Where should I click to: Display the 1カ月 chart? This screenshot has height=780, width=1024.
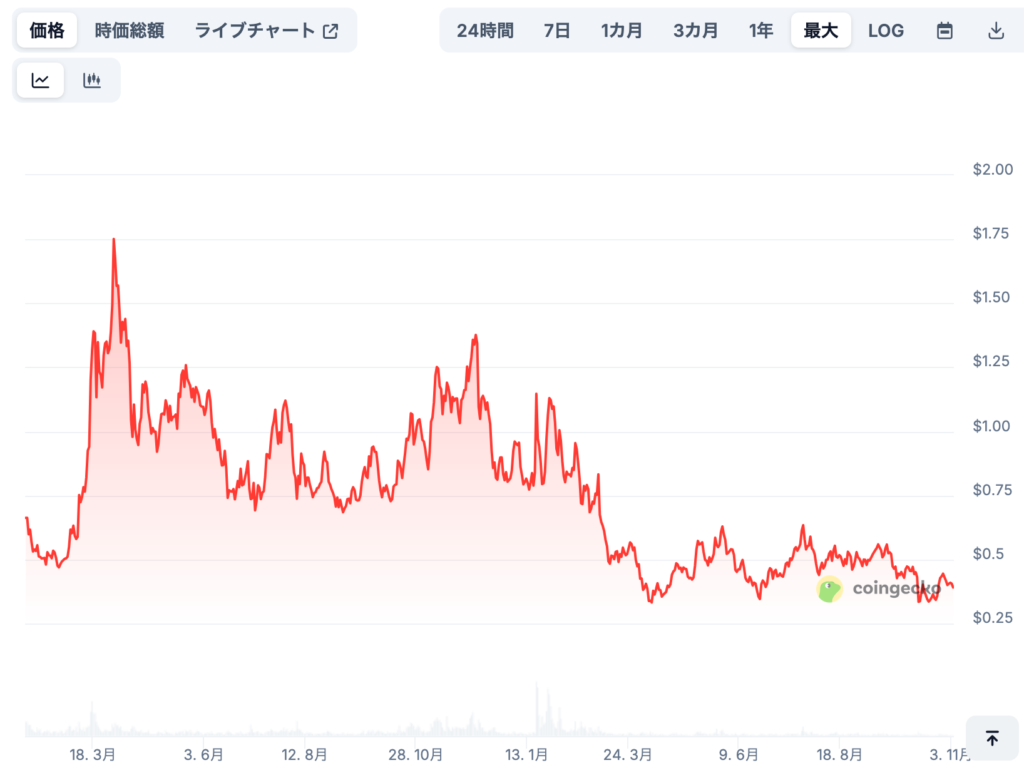pyautogui.click(x=622, y=30)
